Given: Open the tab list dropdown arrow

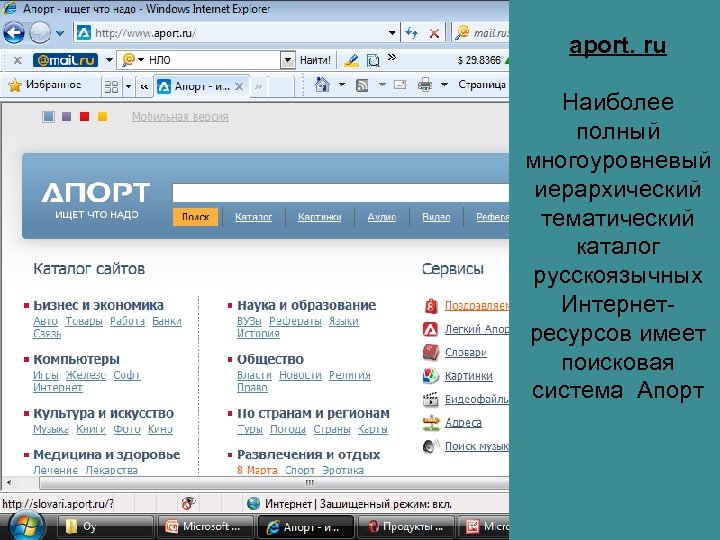Looking at the screenshot, I should [x=129, y=86].
